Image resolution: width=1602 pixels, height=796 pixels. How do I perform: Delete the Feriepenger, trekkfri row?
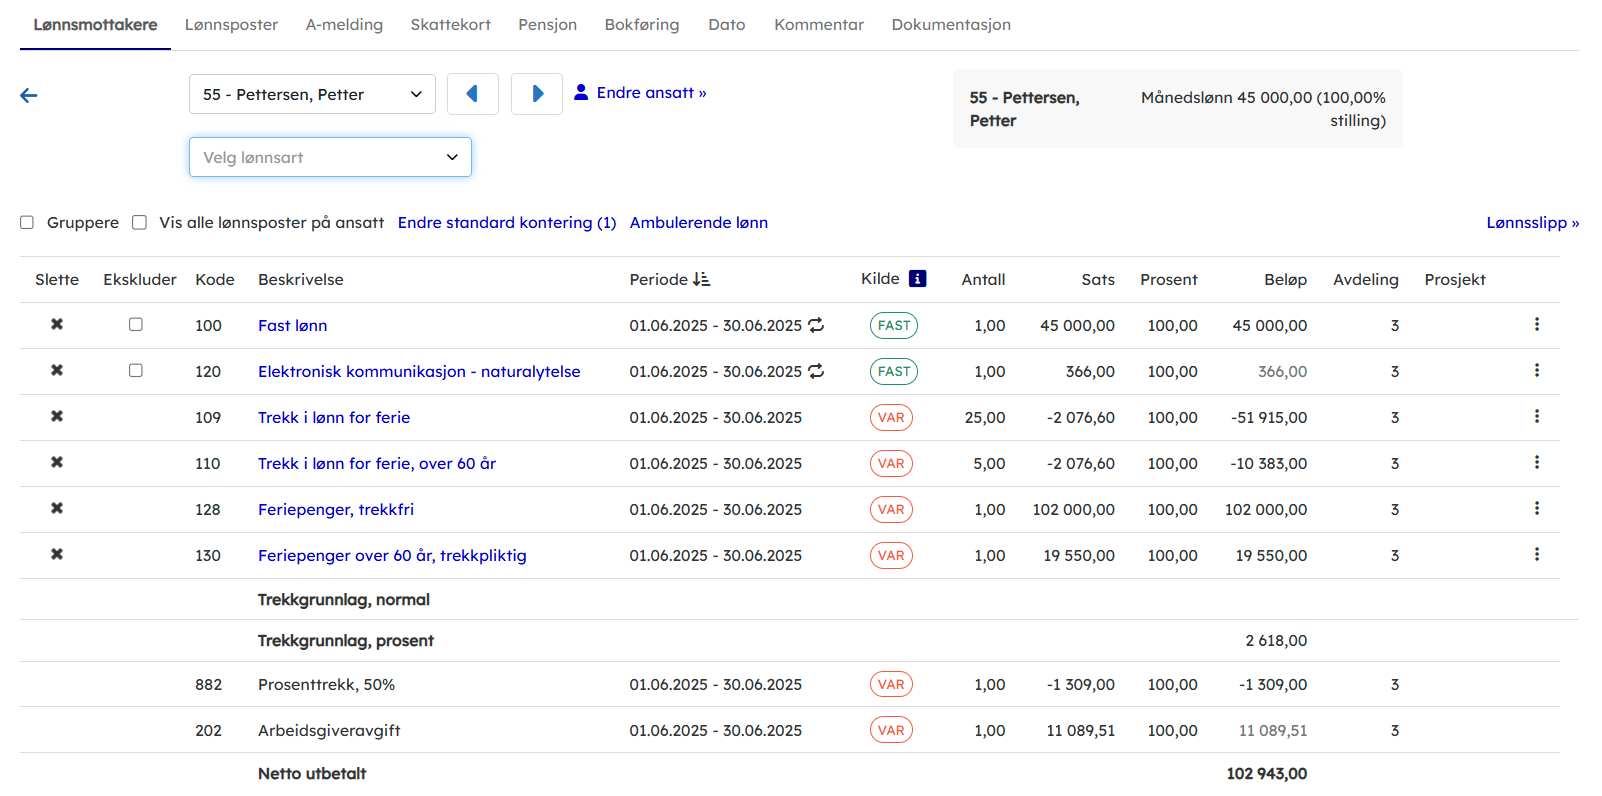click(x=57, y=509)
